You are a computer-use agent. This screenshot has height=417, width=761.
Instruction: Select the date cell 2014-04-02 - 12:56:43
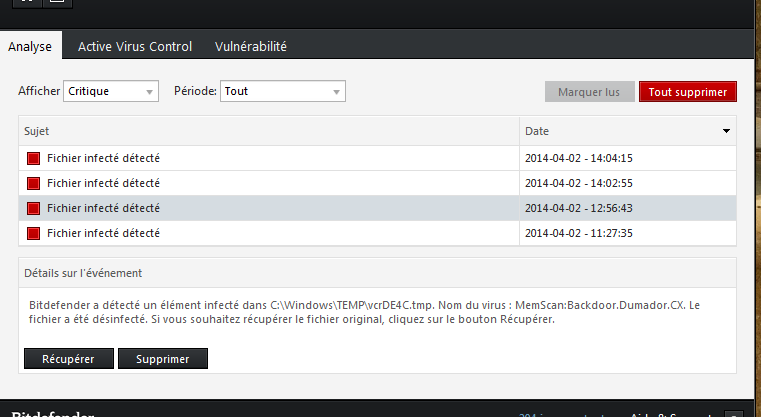coord(579,208)
